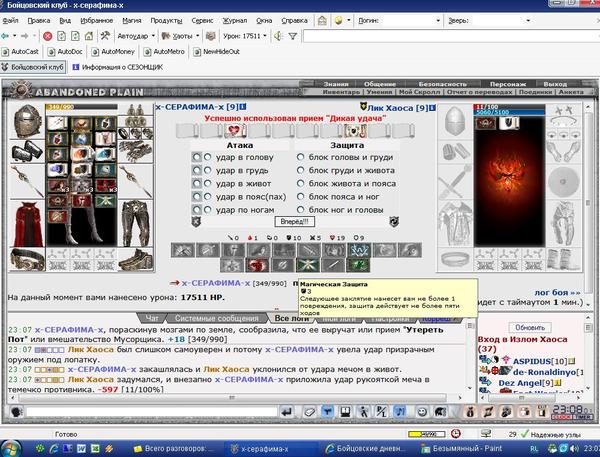Viewport: 600px width, 457px height.
Task: Open the funnel filter icon in toolbar
Action: (293, 36)
